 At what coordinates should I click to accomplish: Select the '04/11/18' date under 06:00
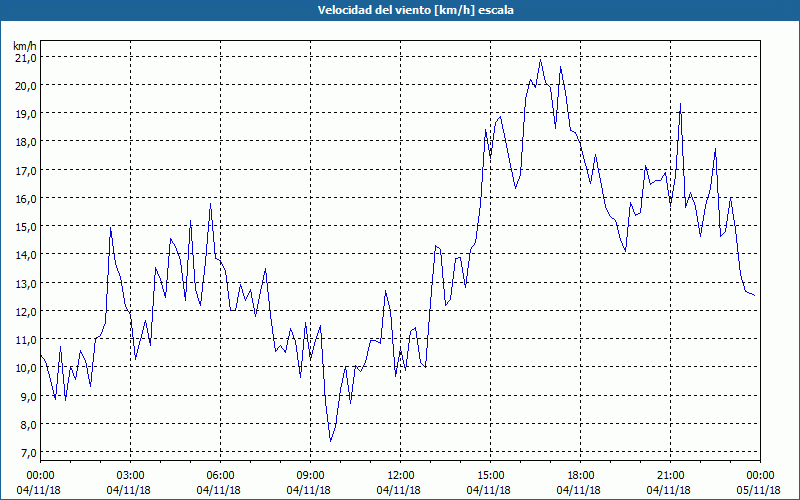[218, 490]
